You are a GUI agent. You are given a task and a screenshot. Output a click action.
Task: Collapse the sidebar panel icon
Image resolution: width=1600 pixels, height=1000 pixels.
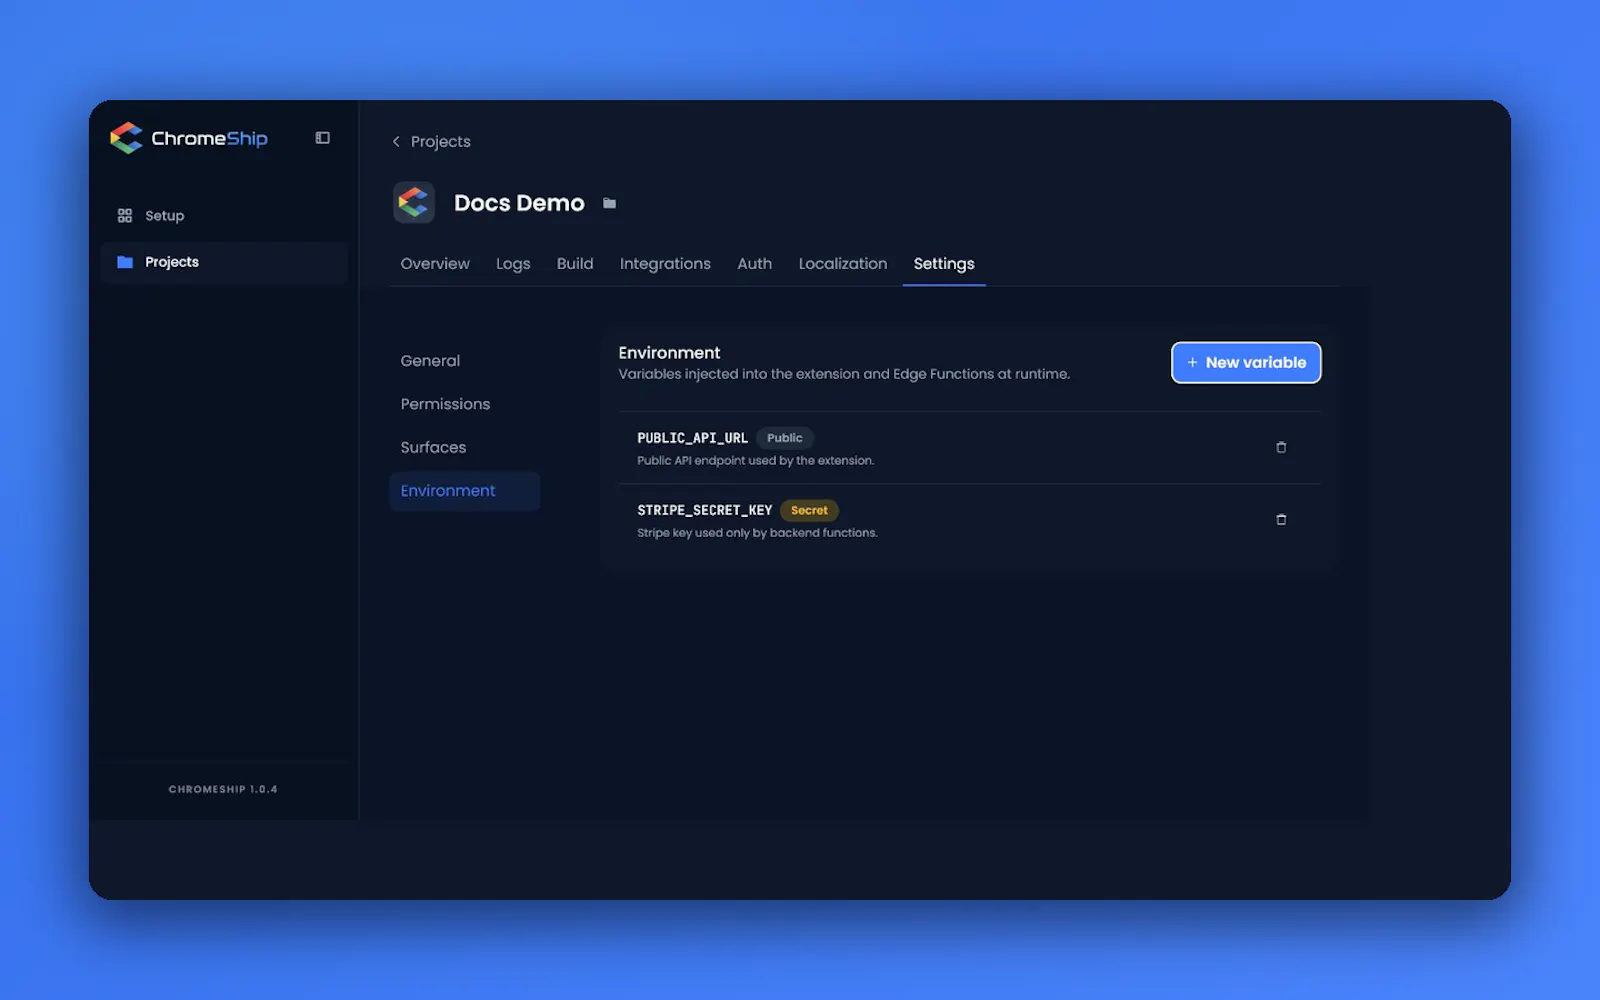322,138
